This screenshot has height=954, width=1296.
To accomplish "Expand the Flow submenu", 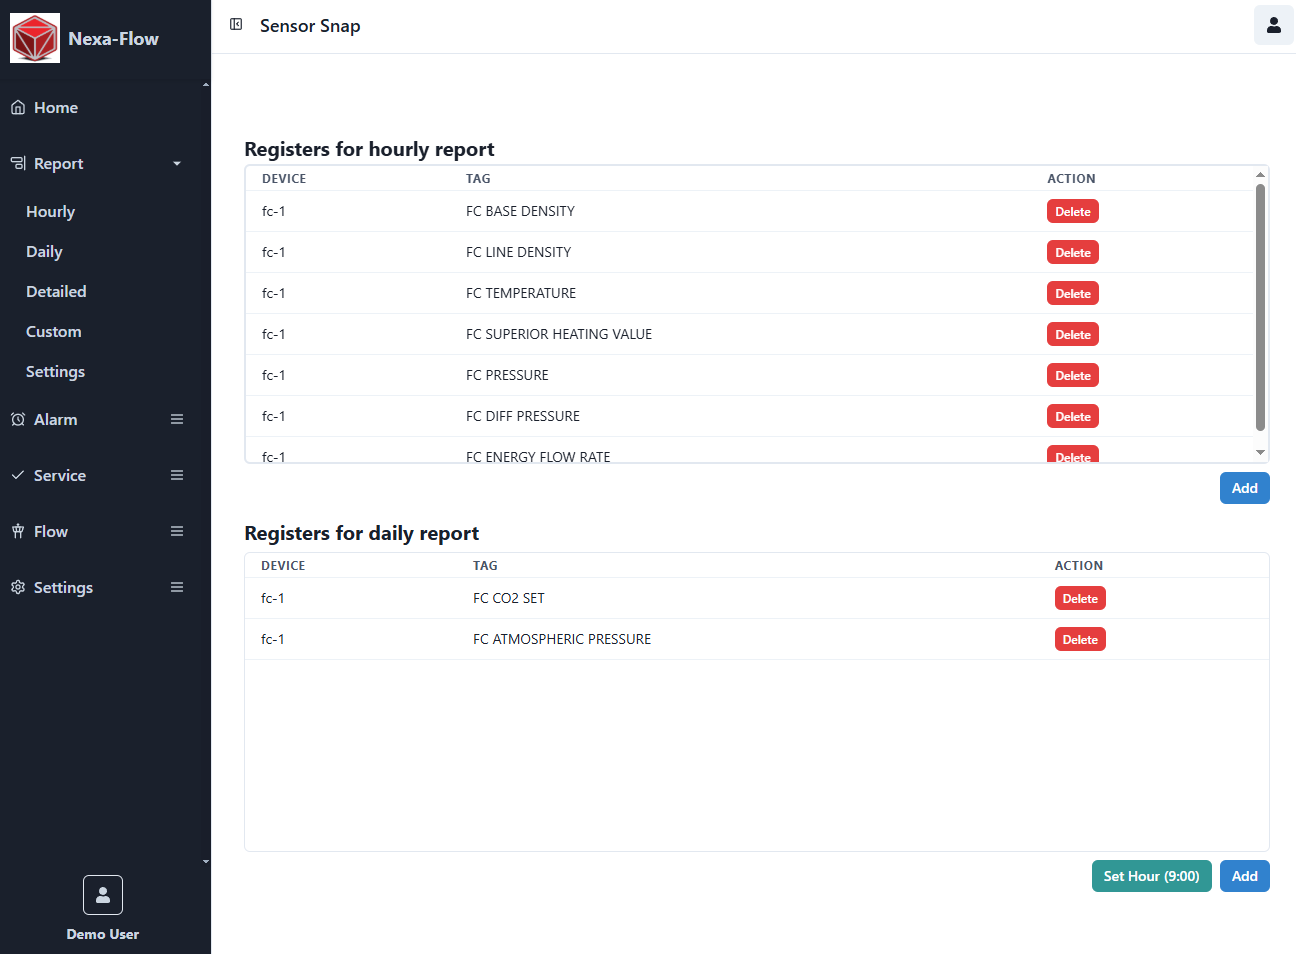I will [x=177, y=532].
